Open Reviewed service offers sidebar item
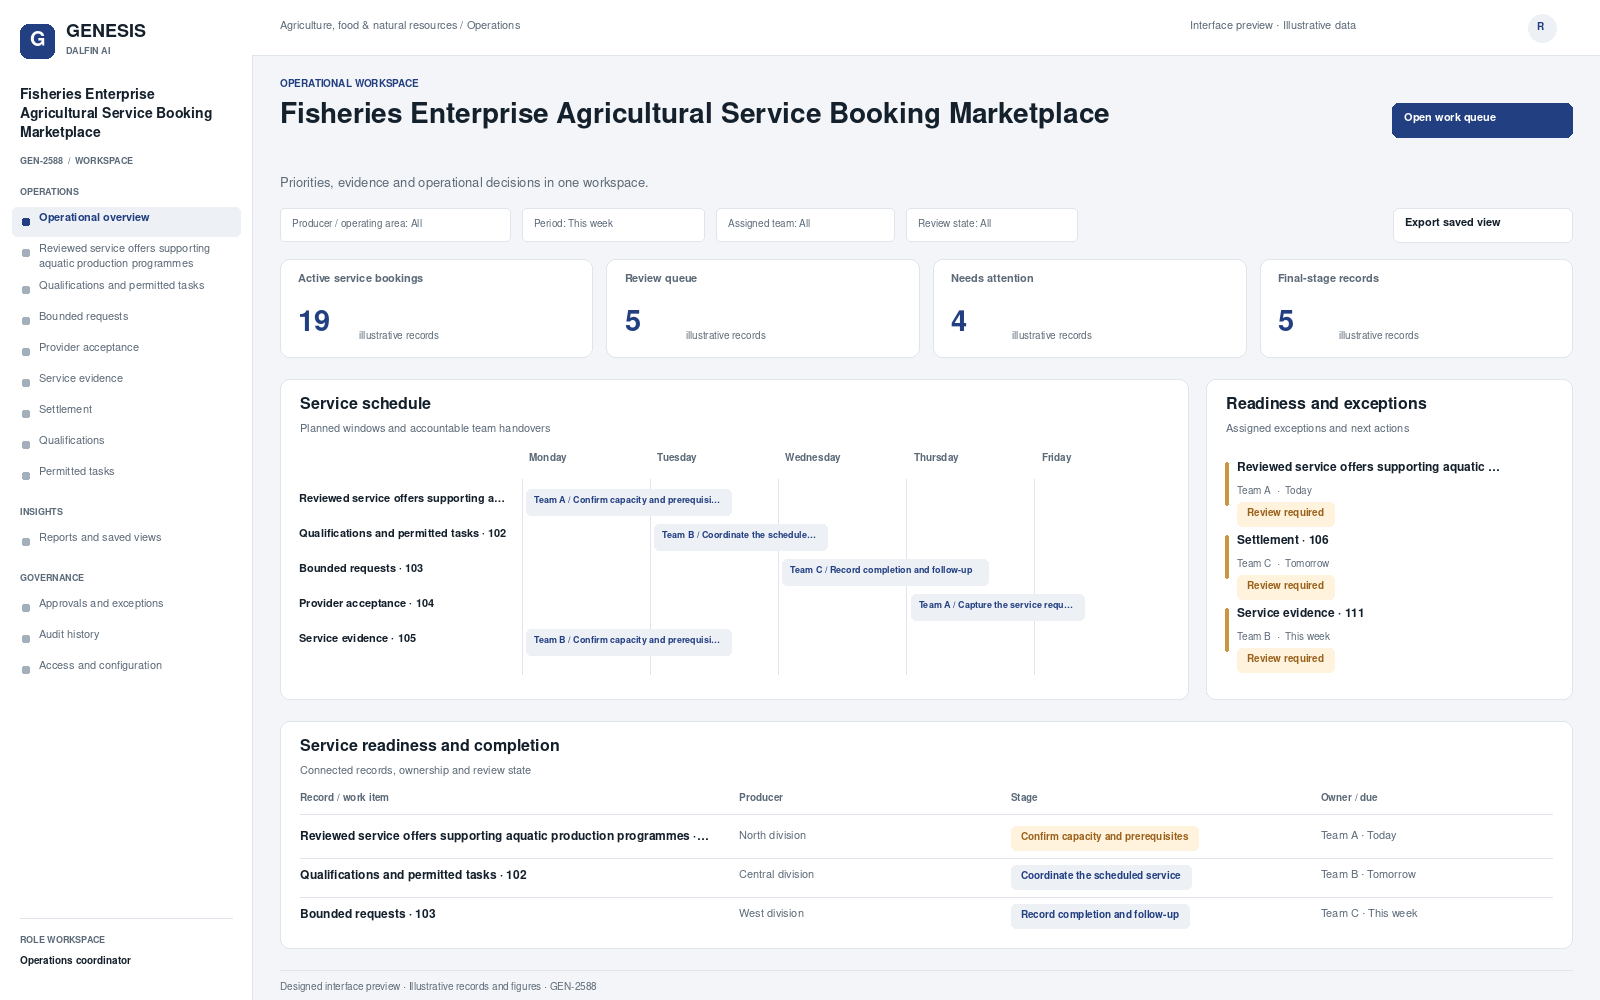 126,256
